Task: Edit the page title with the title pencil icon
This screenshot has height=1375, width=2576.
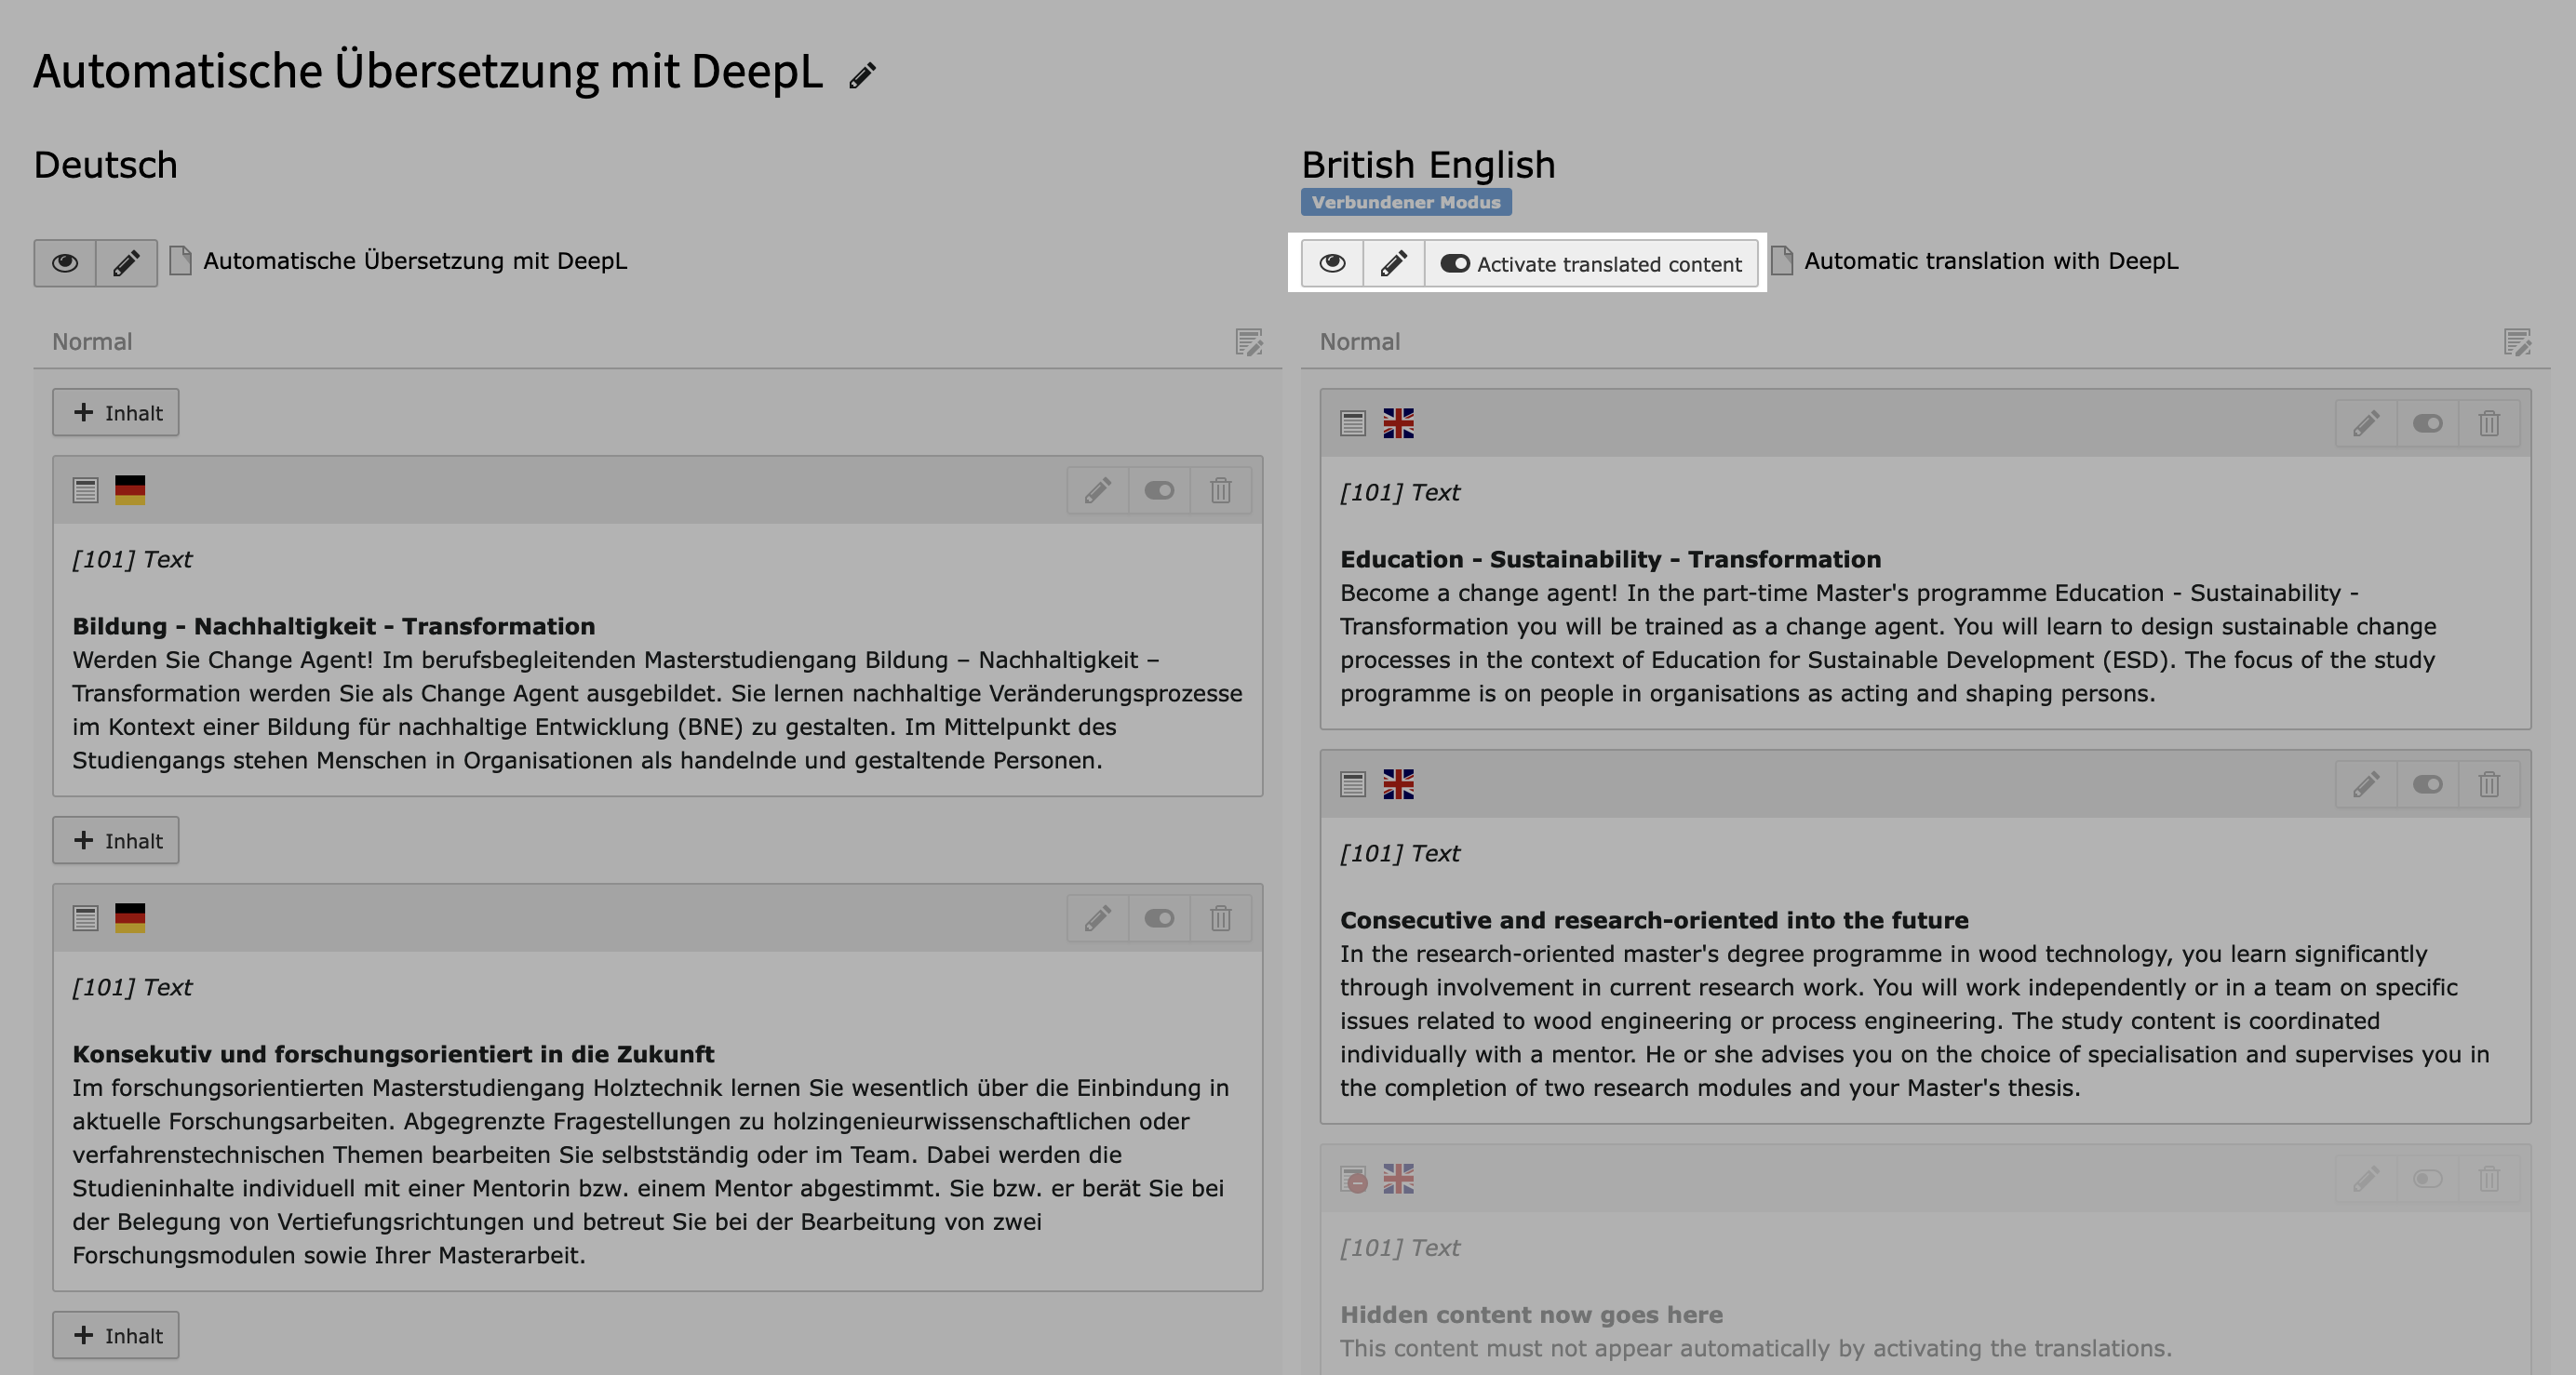Action: coord(861,74)
